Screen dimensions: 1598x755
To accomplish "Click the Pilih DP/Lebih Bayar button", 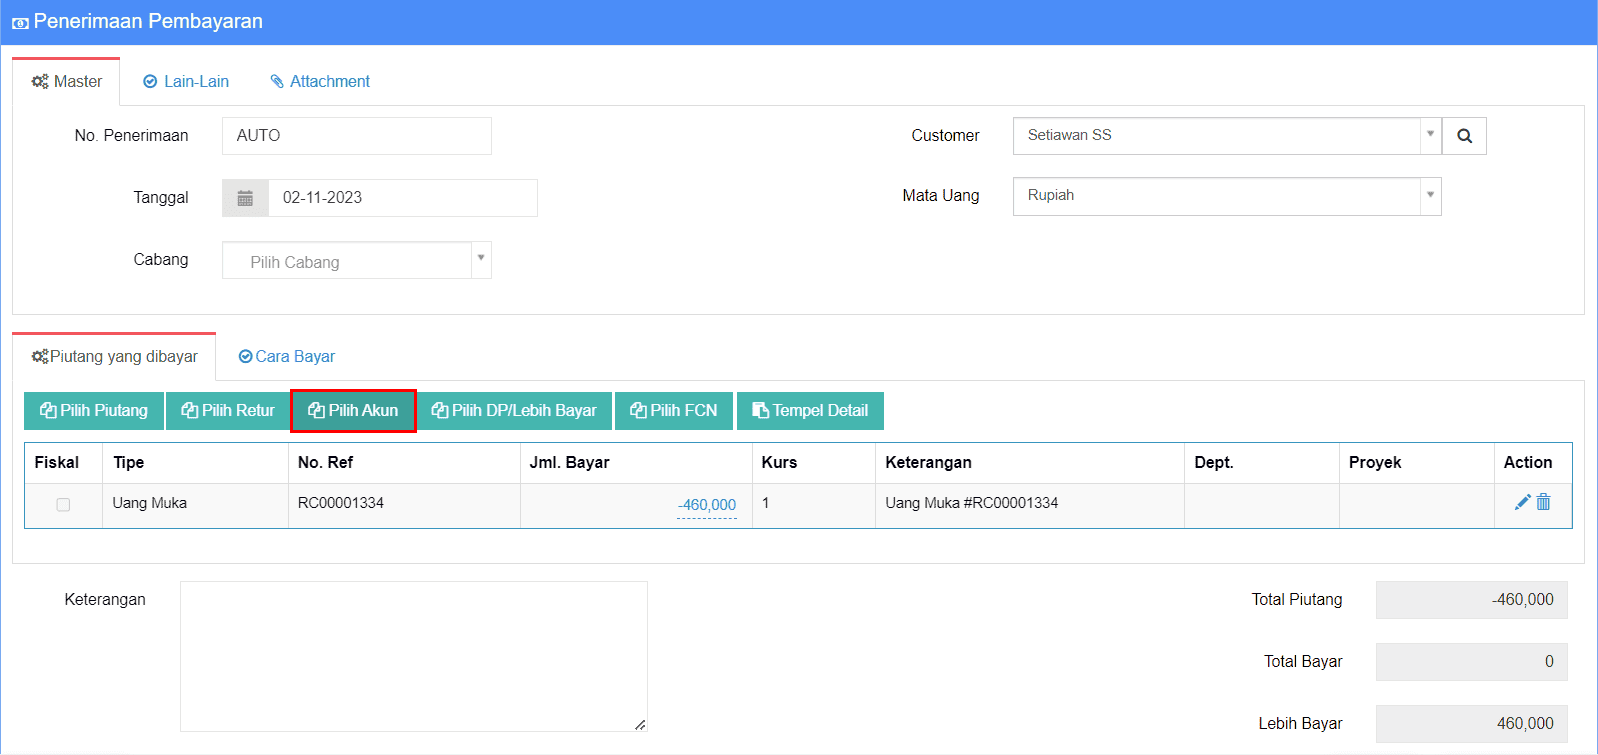I will [514, 411].
